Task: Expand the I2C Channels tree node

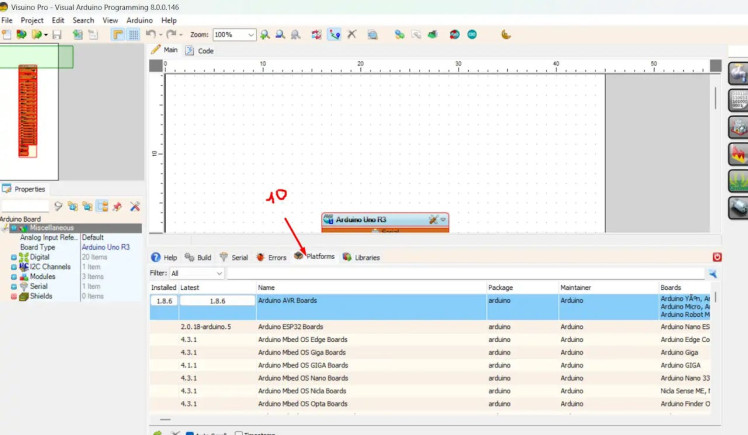Action: 14,266
